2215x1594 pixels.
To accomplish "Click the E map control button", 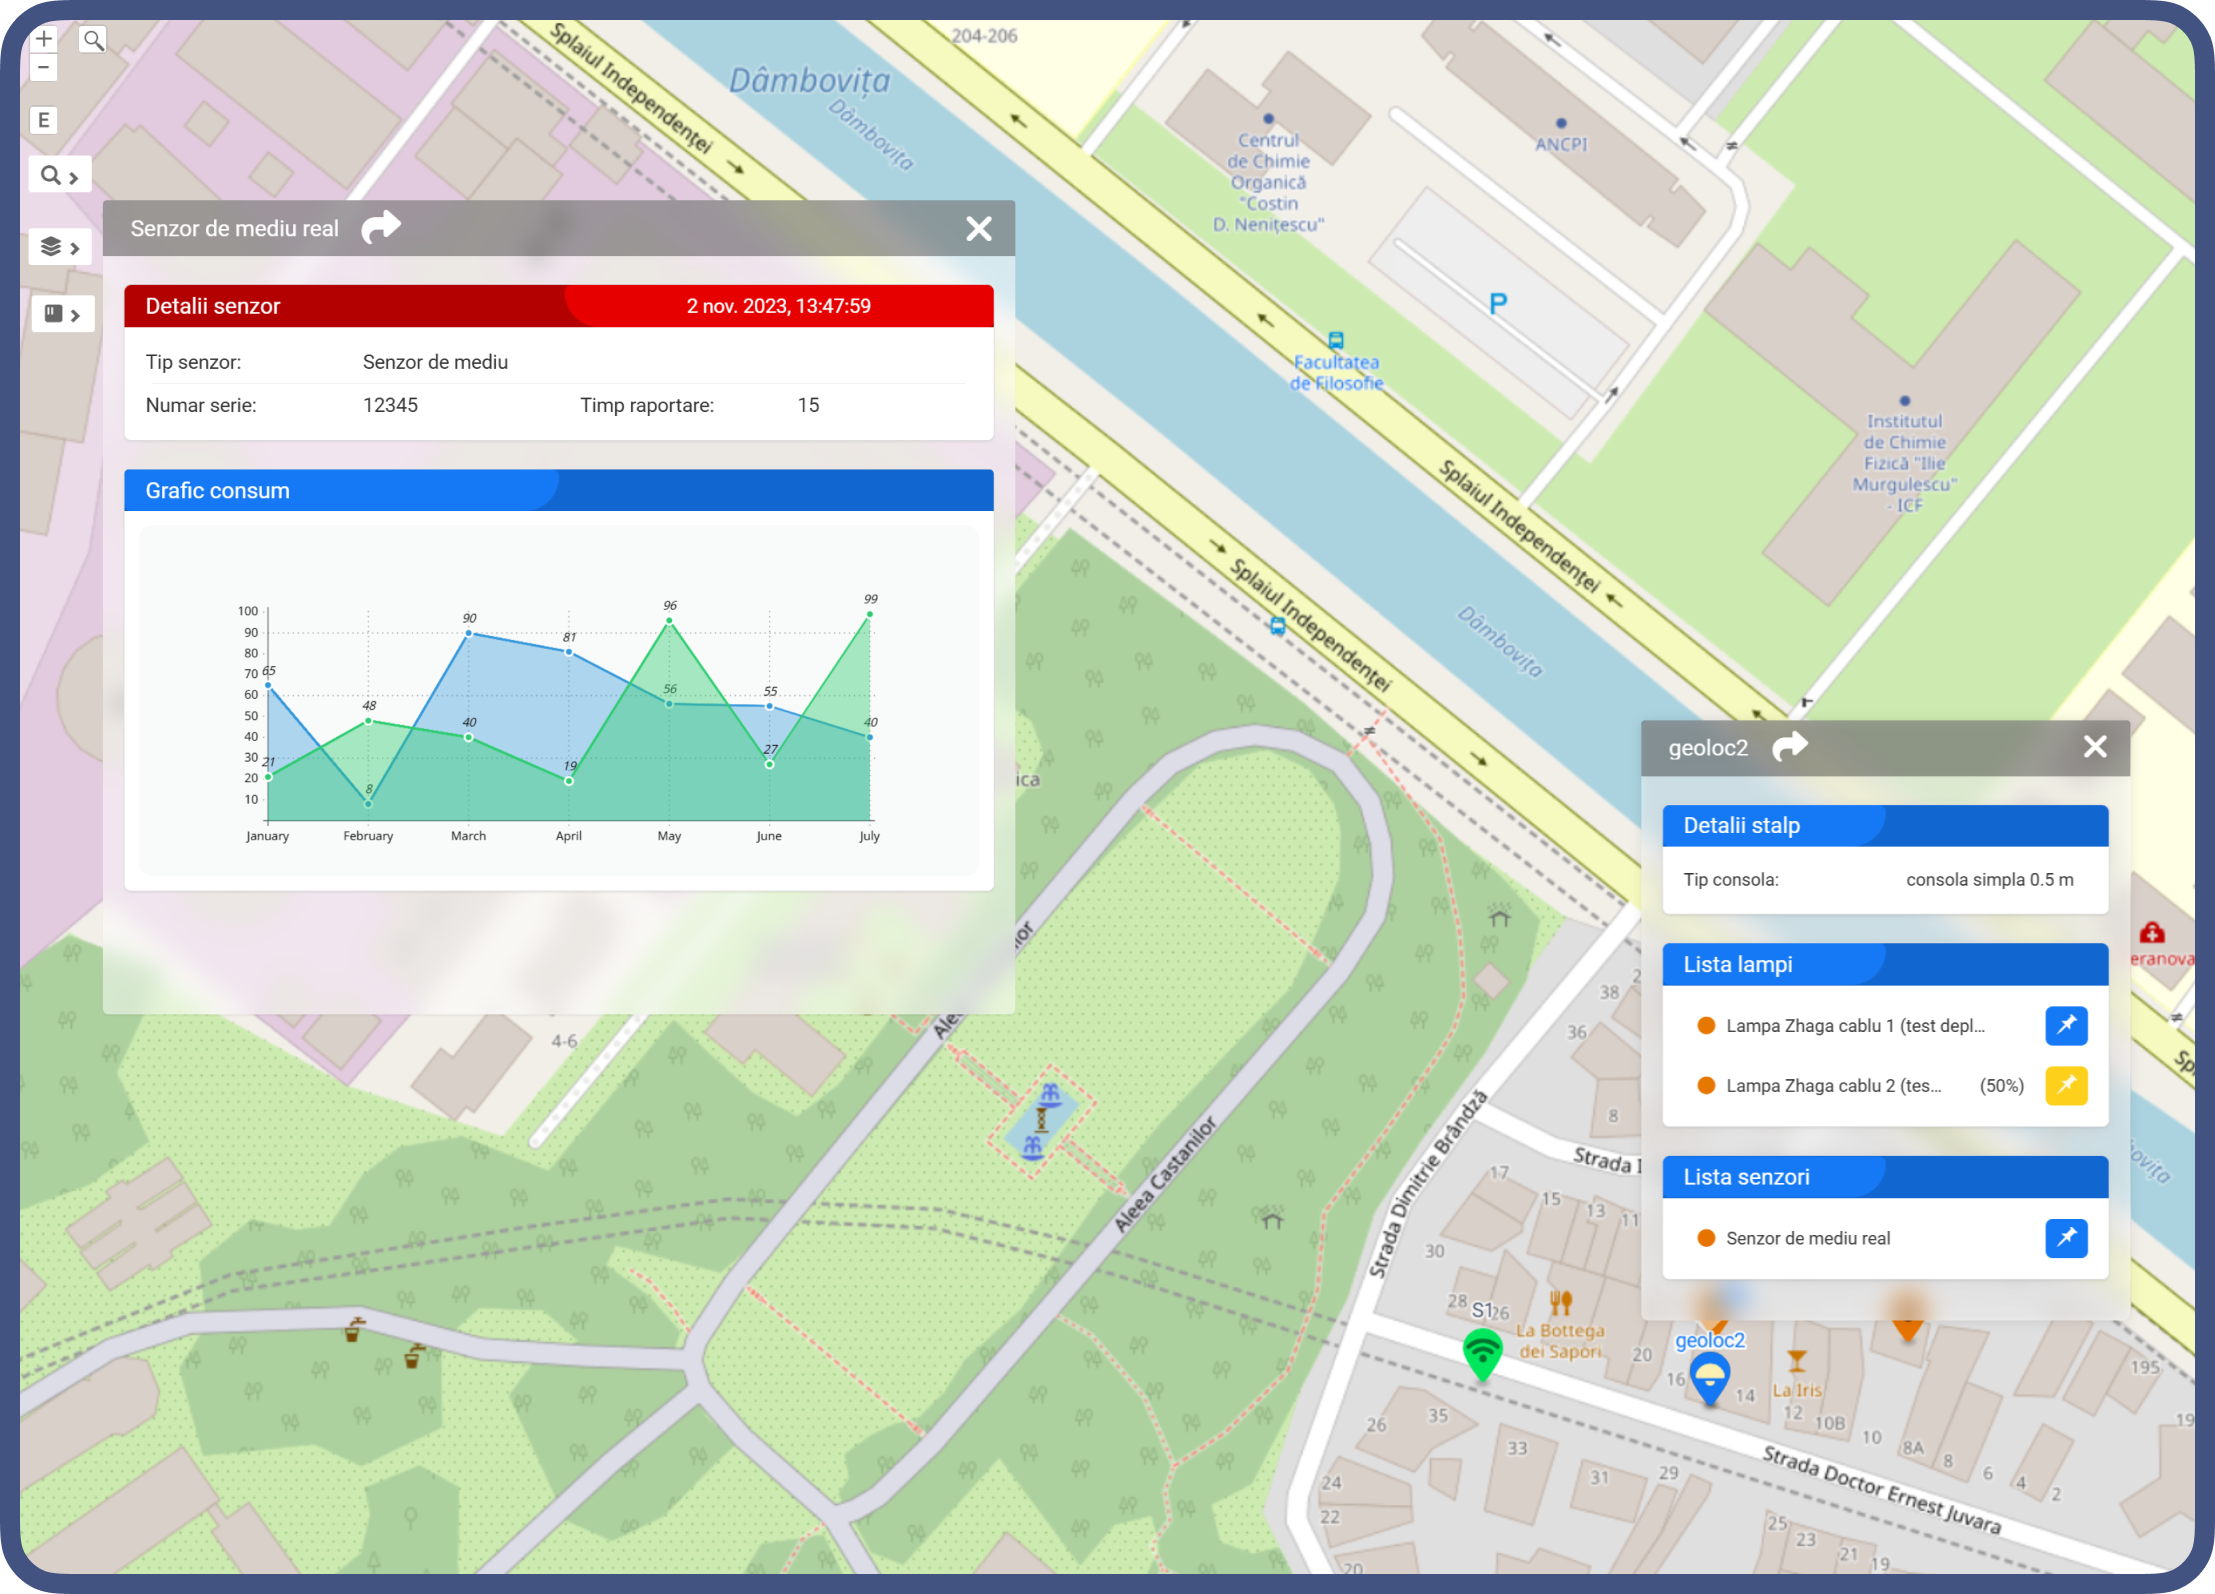I will (x=43, y=120).
